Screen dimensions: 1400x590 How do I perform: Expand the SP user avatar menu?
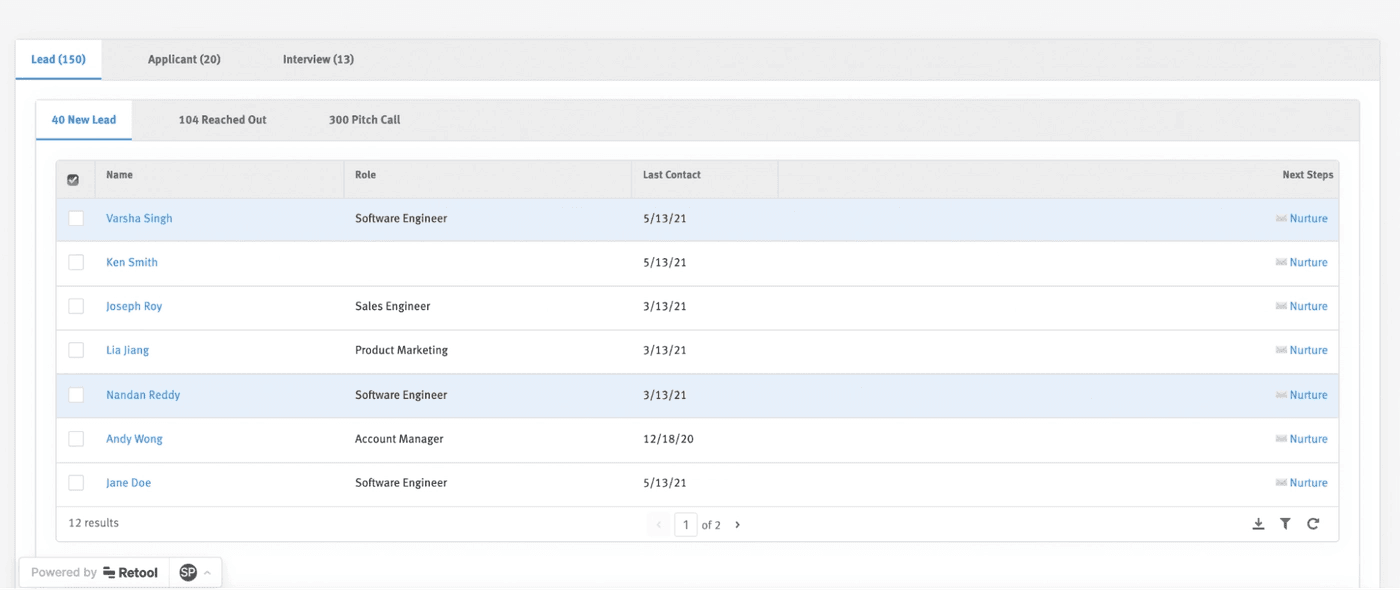195,573
